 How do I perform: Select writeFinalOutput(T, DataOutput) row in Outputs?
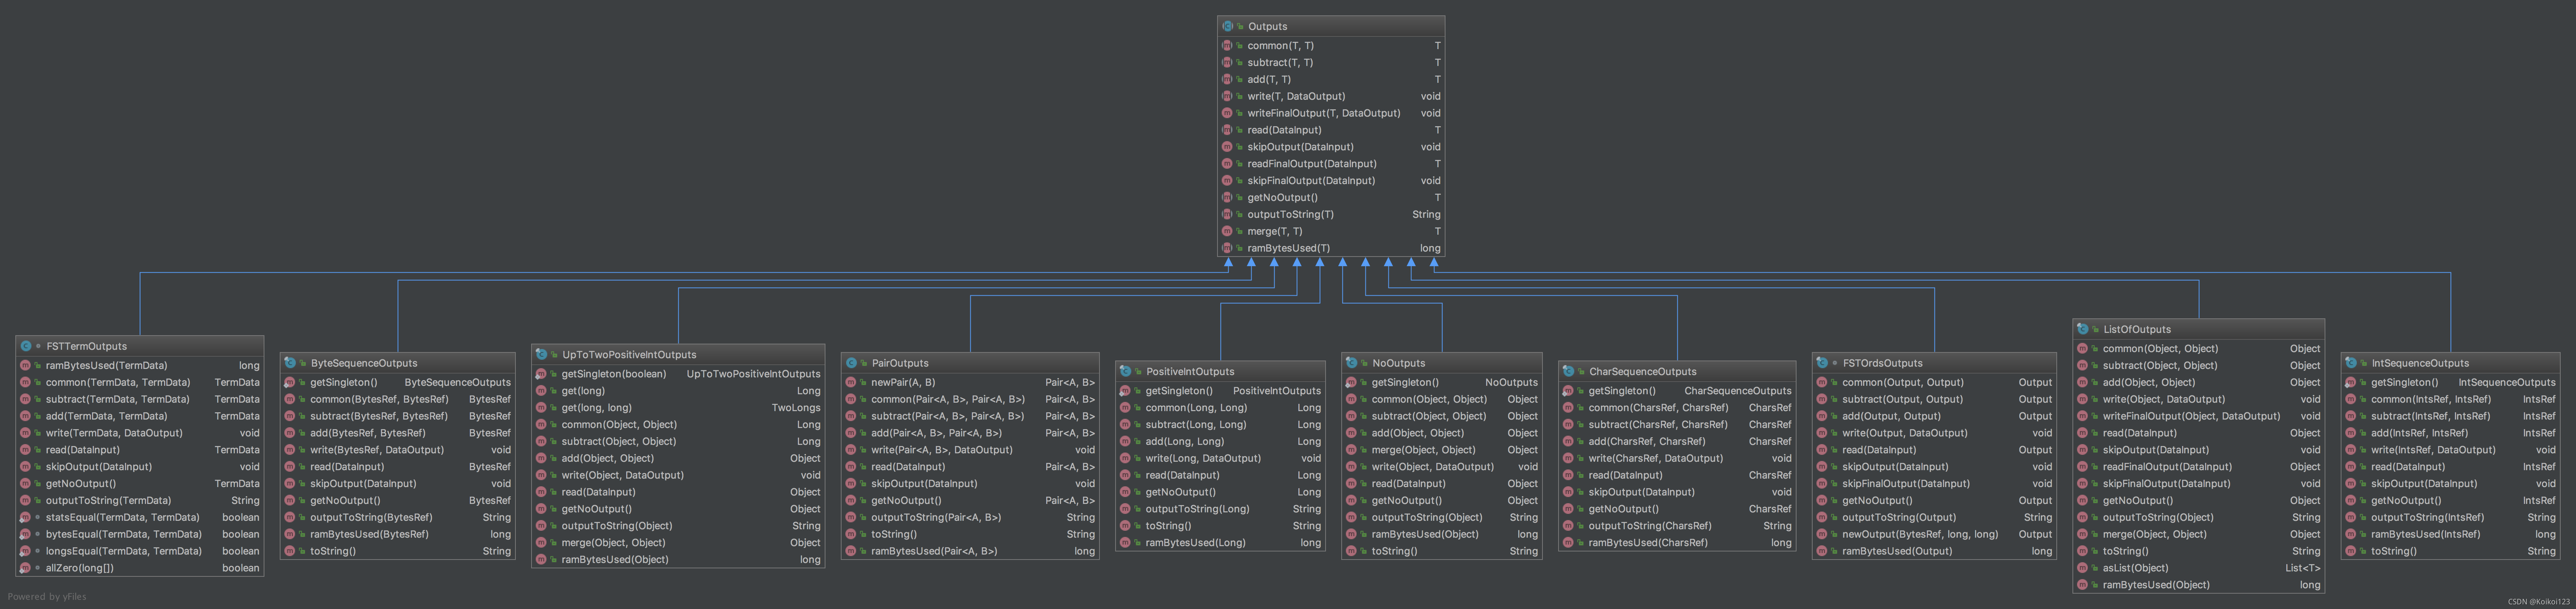coord(1322,113)
